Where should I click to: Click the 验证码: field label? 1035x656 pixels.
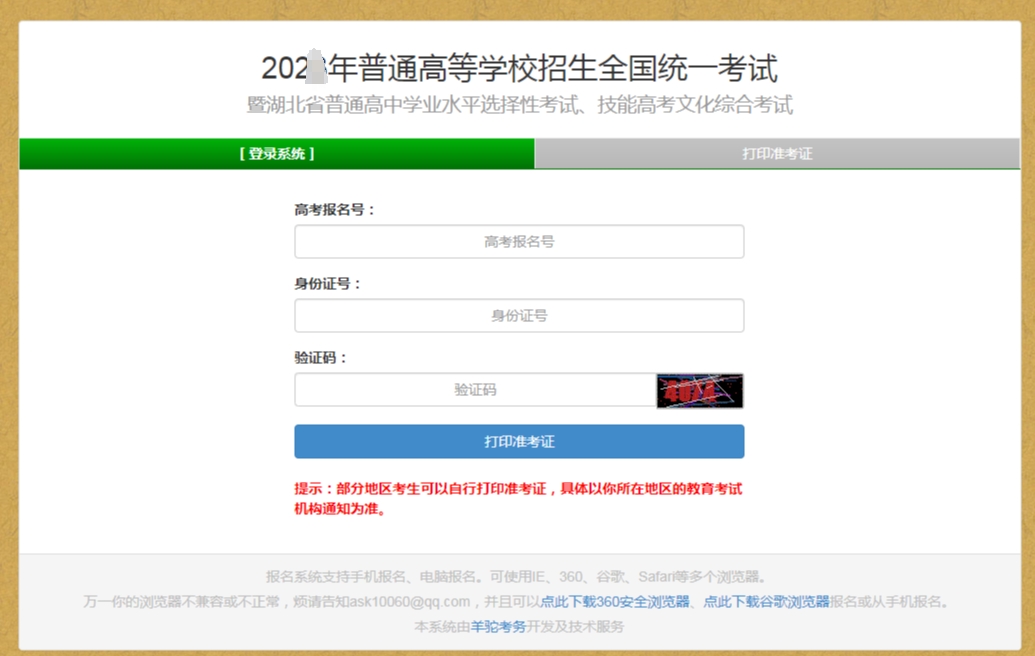[x=321, y=358]
